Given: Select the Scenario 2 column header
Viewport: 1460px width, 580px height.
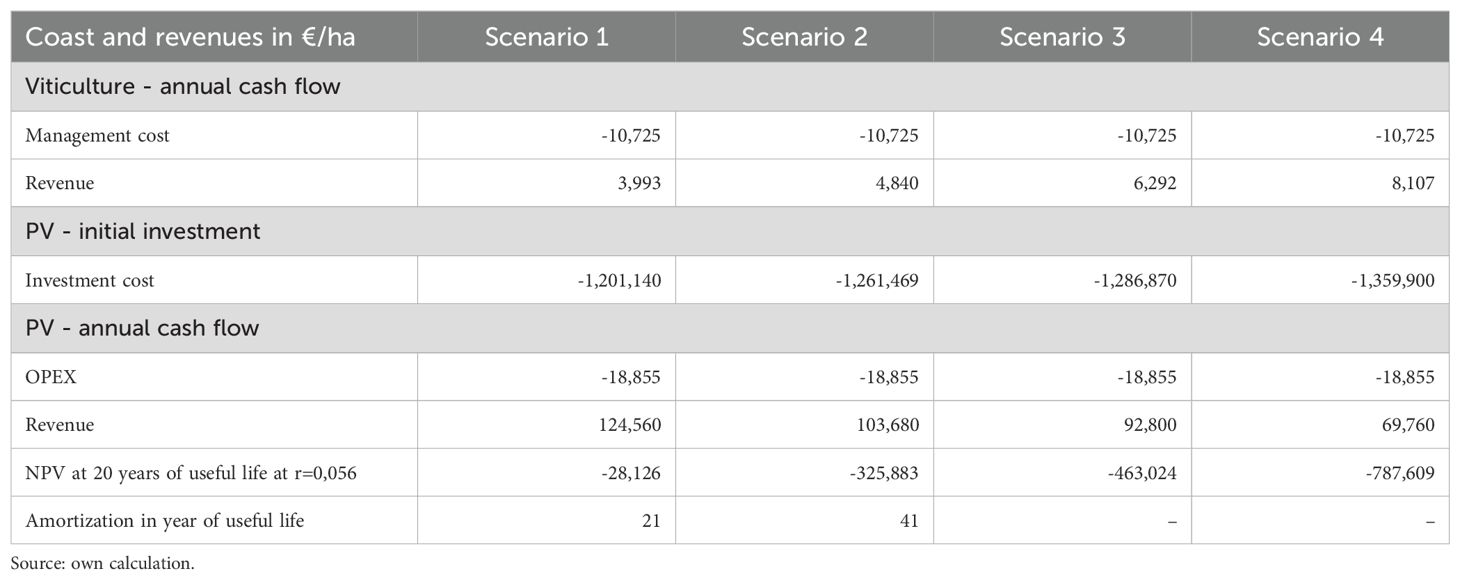Looking at the screenshot, I should tap(804, 37).
